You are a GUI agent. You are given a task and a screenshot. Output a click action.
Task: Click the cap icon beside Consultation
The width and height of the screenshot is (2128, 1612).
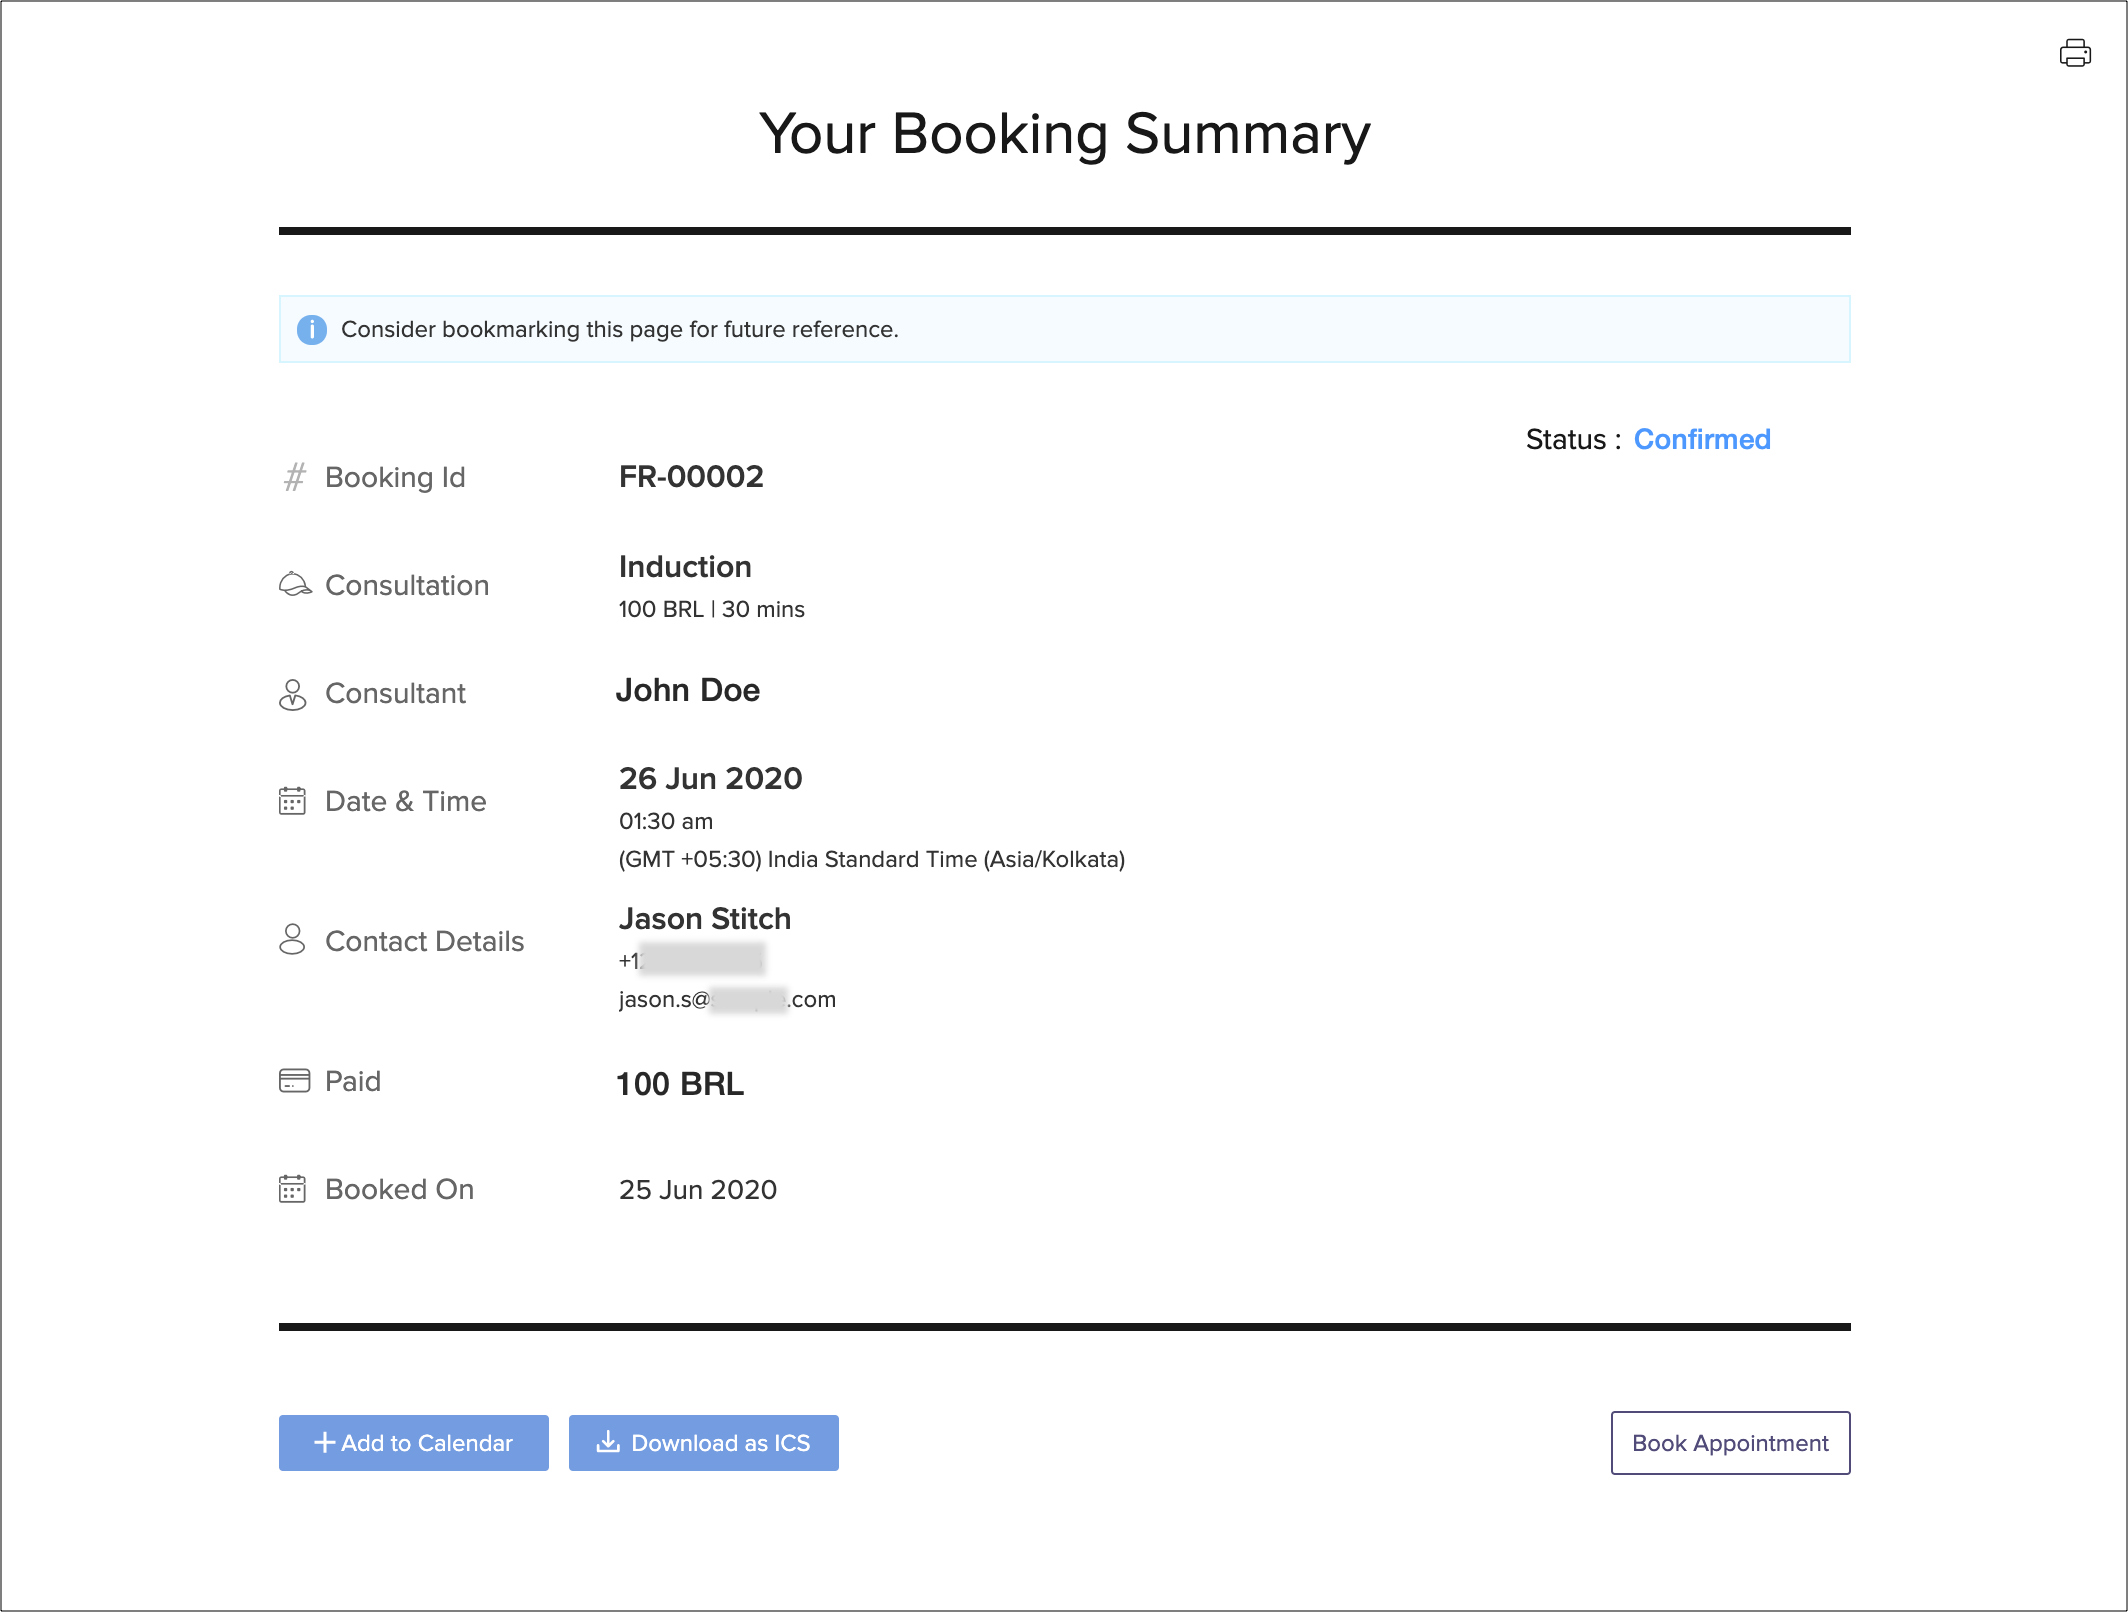294,584
